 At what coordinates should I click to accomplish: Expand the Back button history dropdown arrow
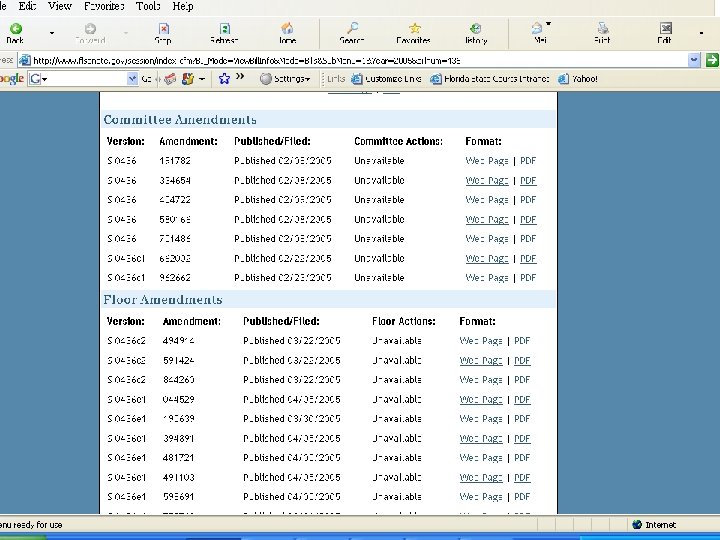52,32
